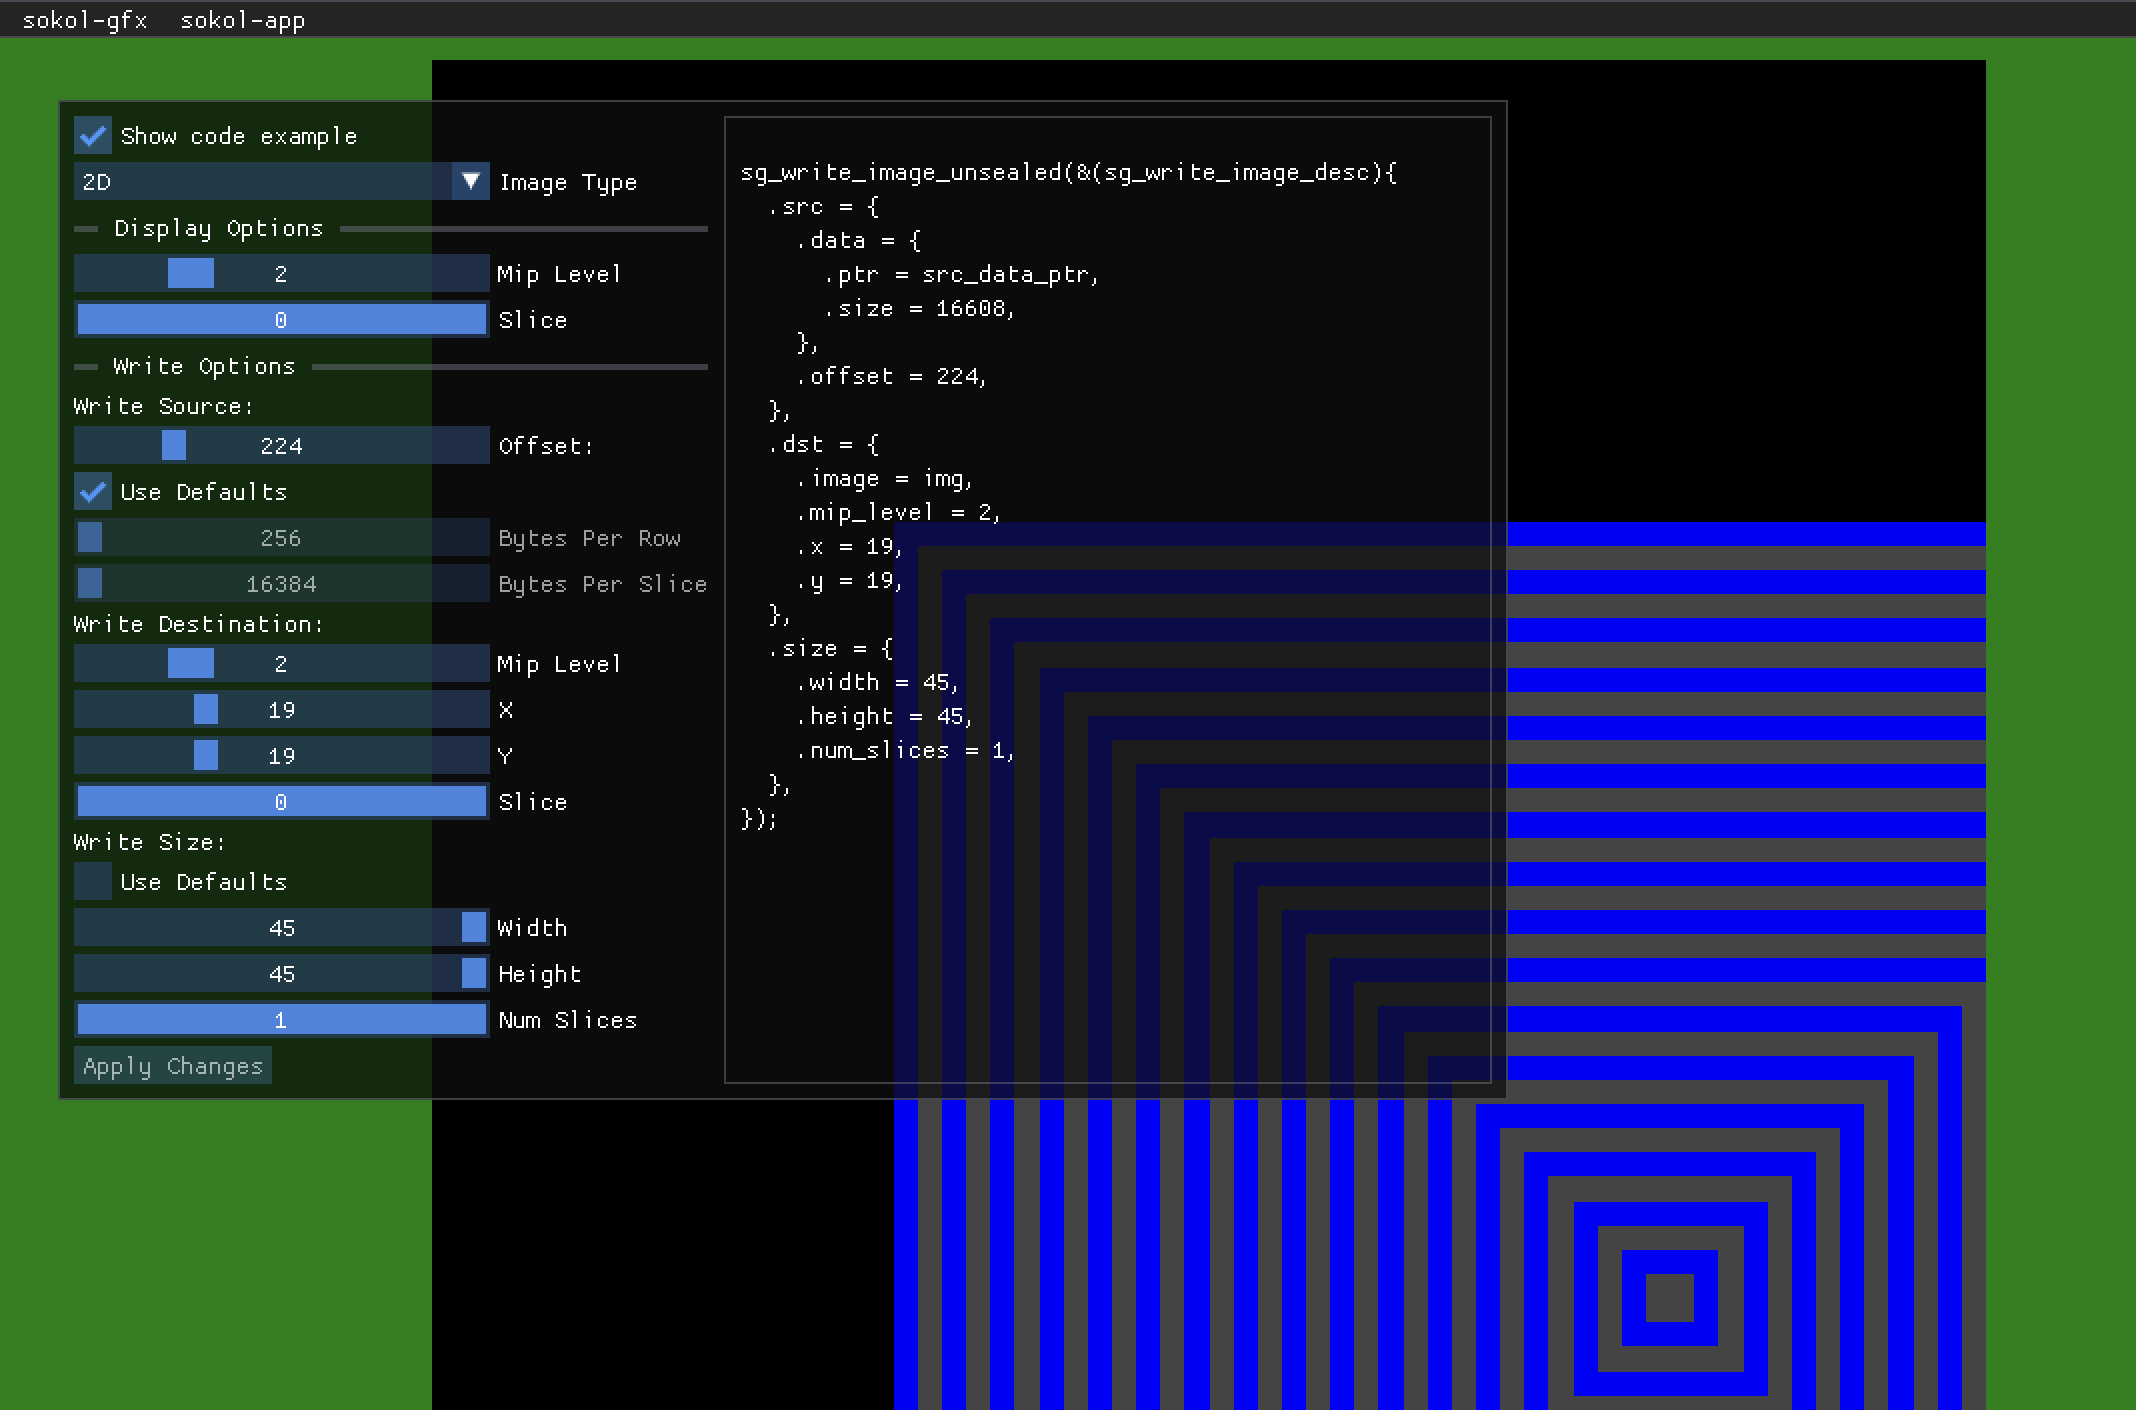
Task: Click the '.image = img,' code line
Action: (x=885, y=478)
